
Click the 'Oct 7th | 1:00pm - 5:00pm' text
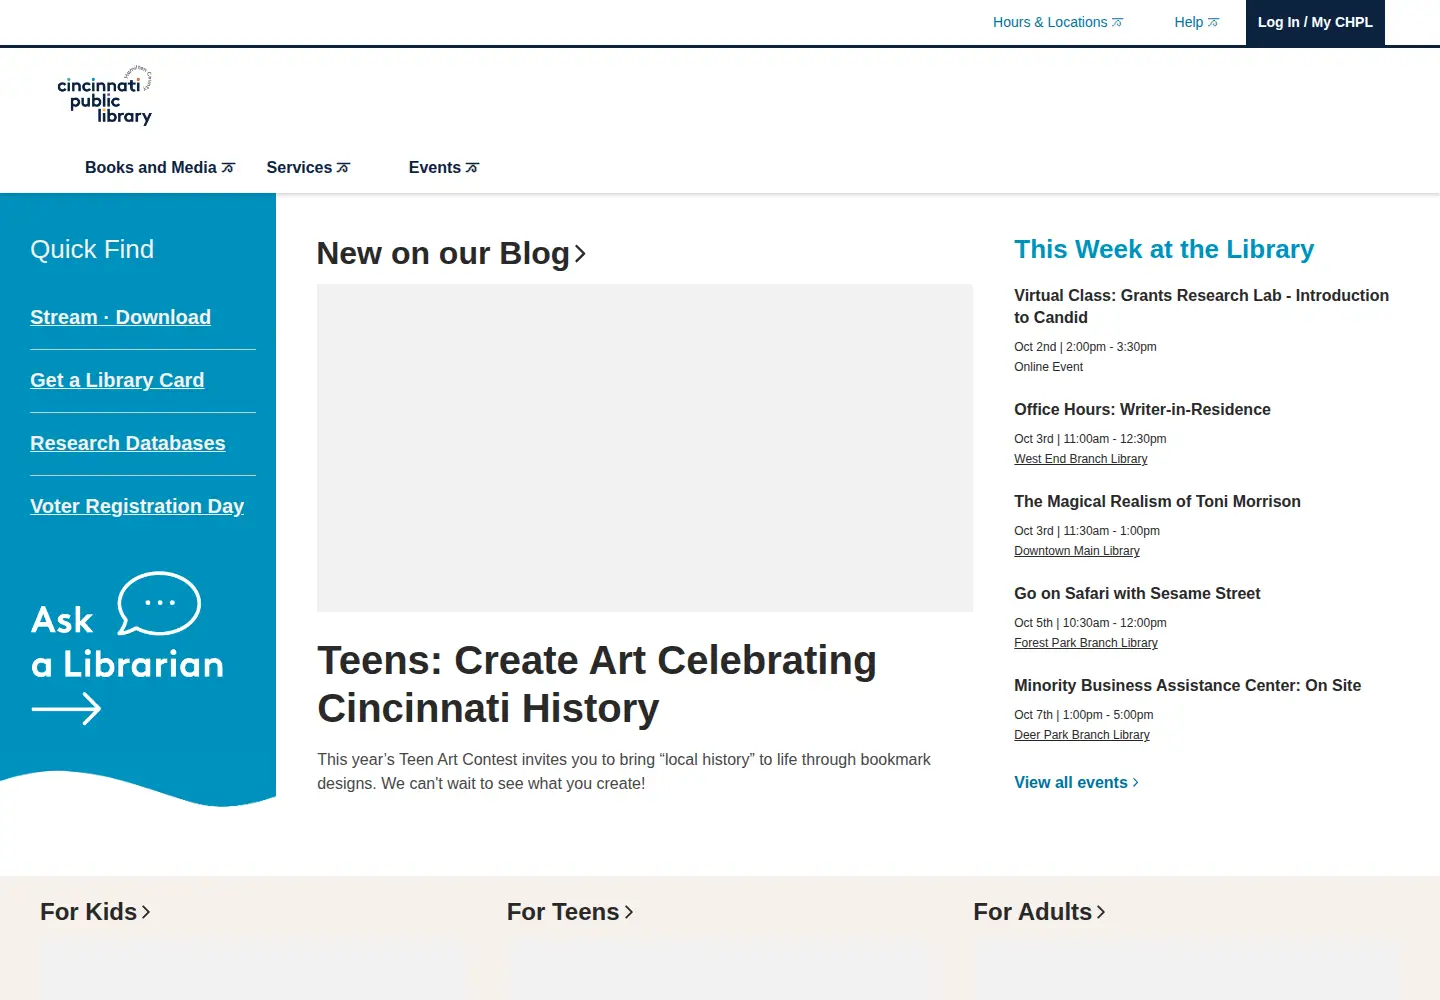pyautogui.click(x=1083, y=715)
